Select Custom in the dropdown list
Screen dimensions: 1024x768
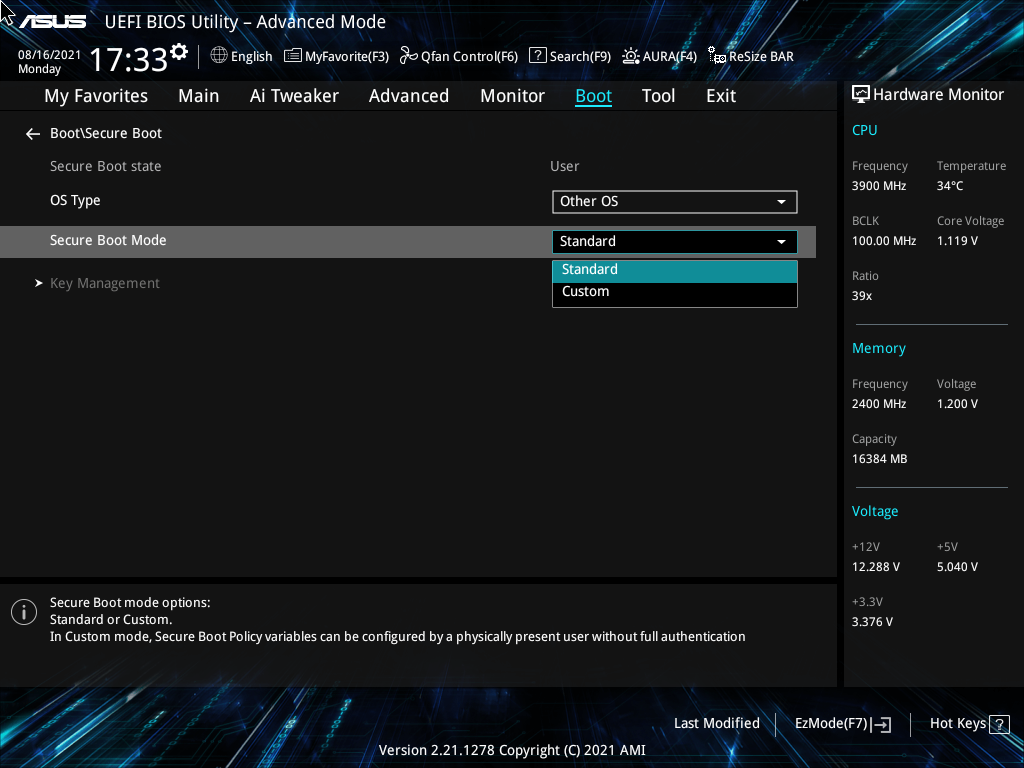click(x=675, y=292)
